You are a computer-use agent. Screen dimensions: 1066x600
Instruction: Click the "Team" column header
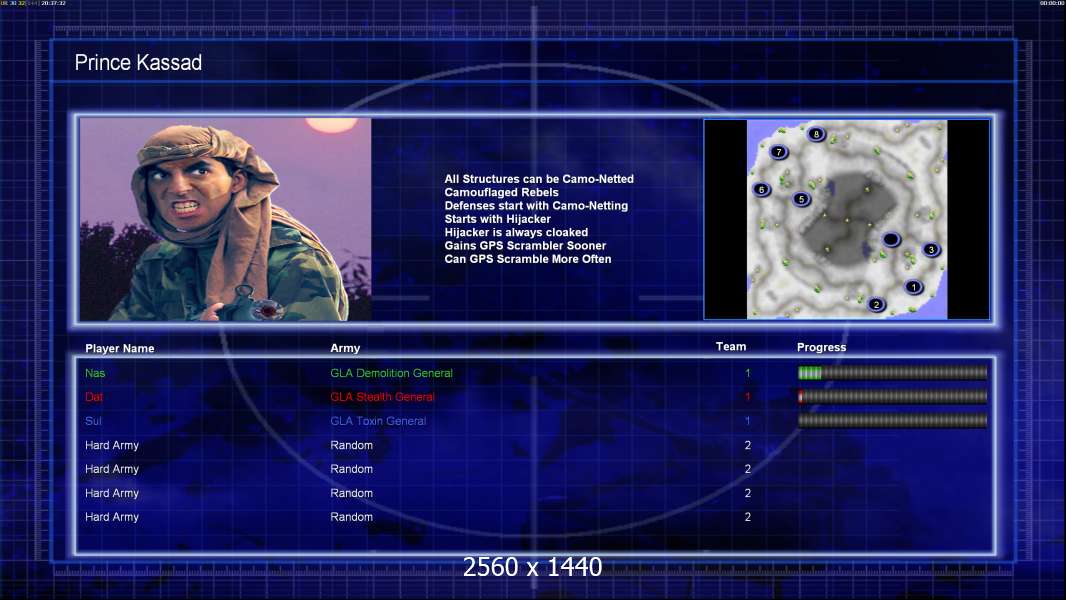(x=731, y=347)
